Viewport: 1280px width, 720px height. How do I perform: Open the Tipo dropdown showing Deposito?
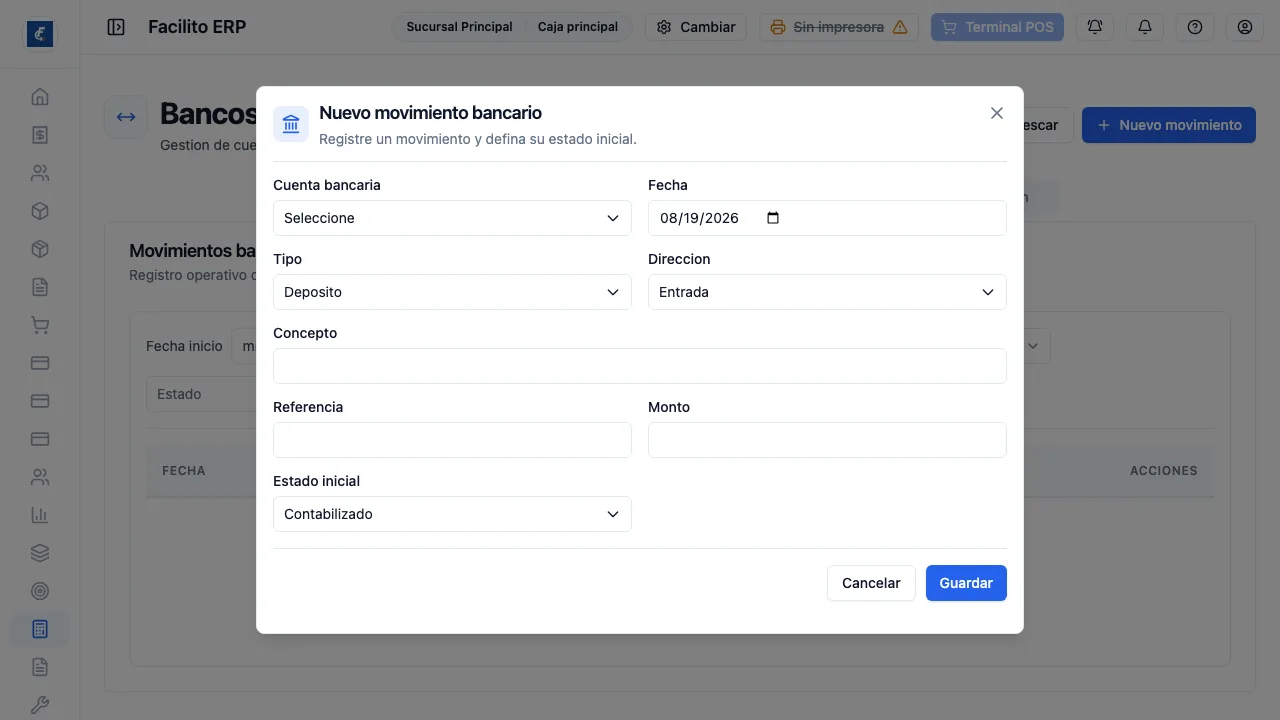(x=452, y=292)
